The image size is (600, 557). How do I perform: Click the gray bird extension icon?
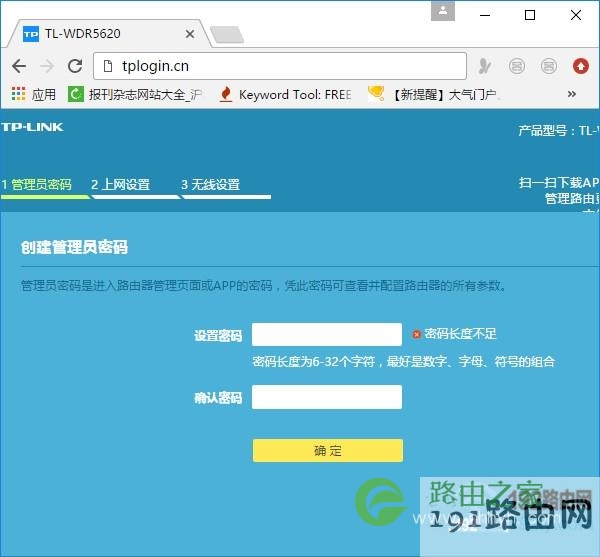tap(484, 66)
